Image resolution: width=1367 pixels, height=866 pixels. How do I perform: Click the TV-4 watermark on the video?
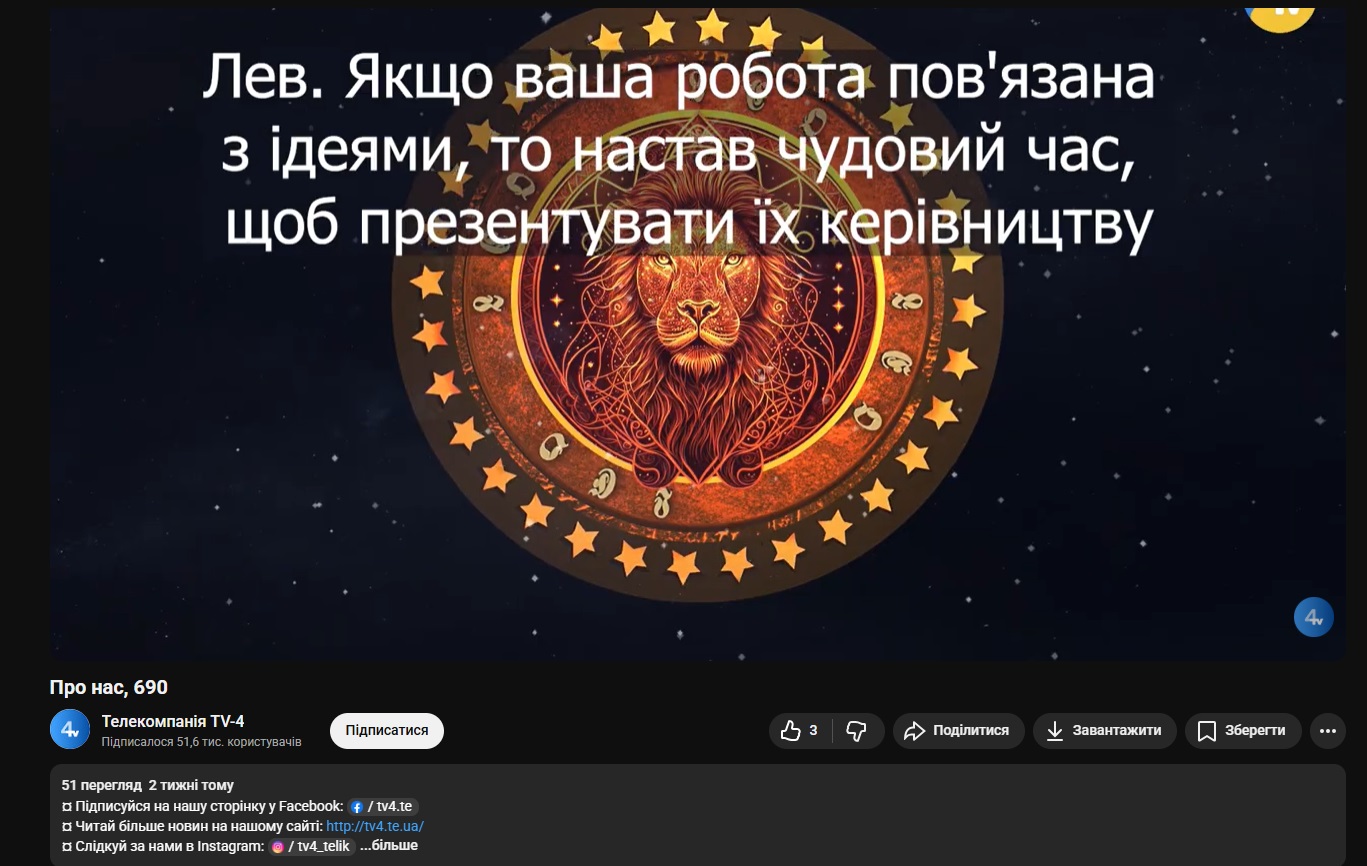(1313, 617)
